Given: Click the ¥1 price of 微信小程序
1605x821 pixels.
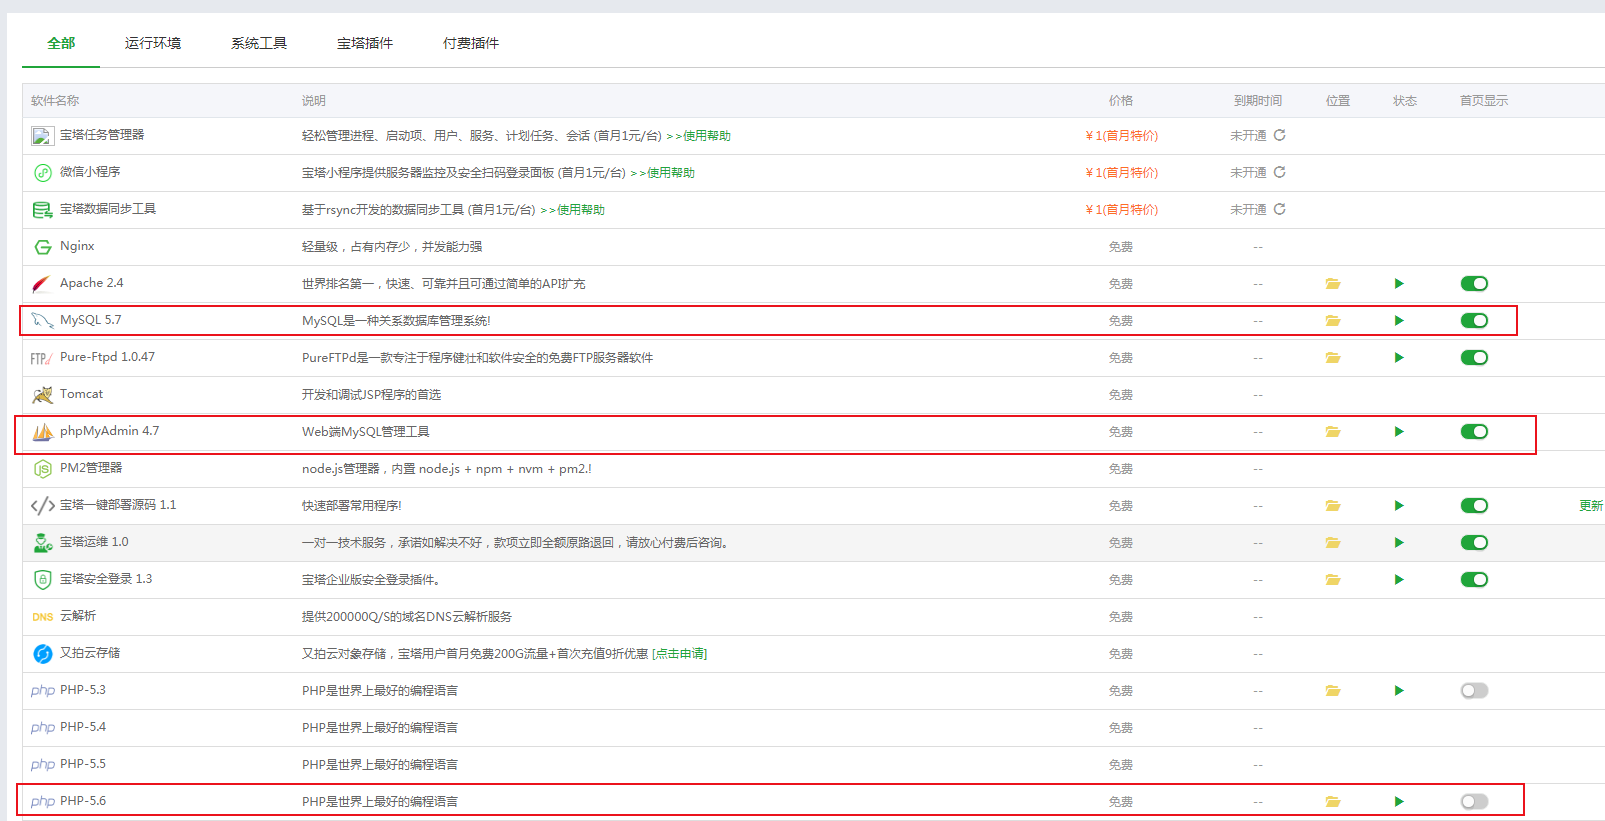Looking at the screenshot, I should point(1121,173).
